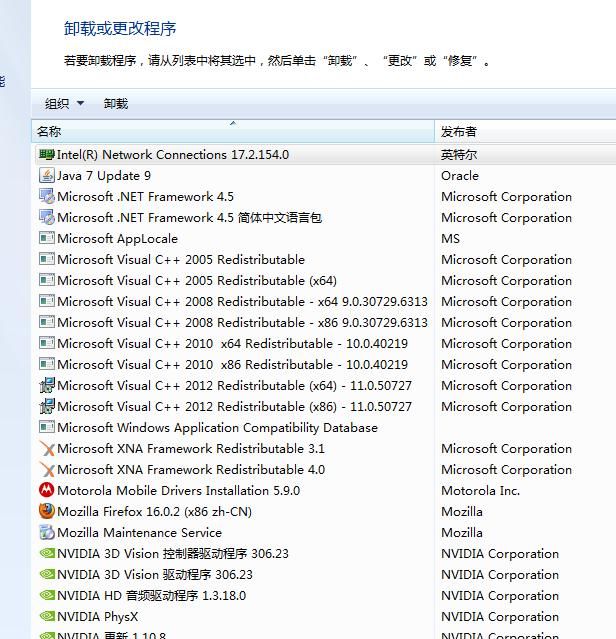Viewport: 616px width, 639px height.
Task: Click NVIDIA Corporation publisher in PhysX row
Action: point(500,617)
